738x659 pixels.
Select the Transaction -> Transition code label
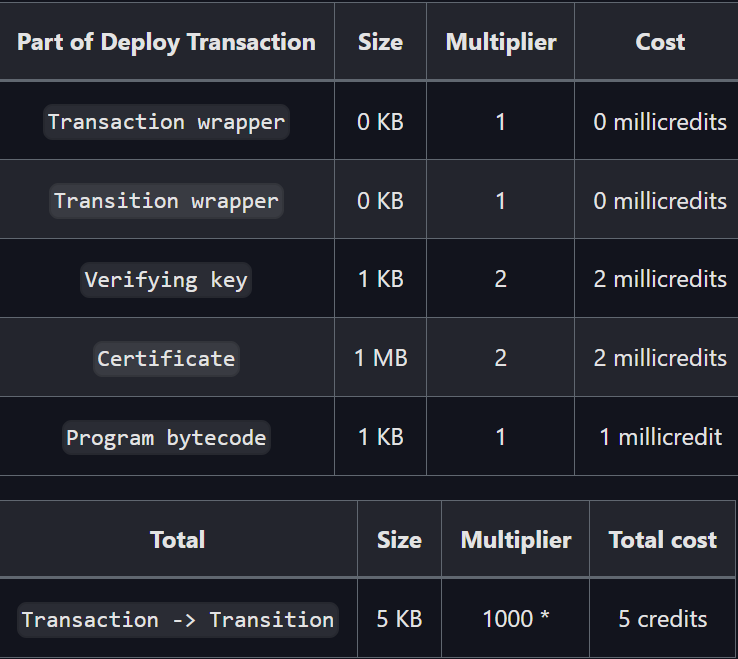coord(178,619)
